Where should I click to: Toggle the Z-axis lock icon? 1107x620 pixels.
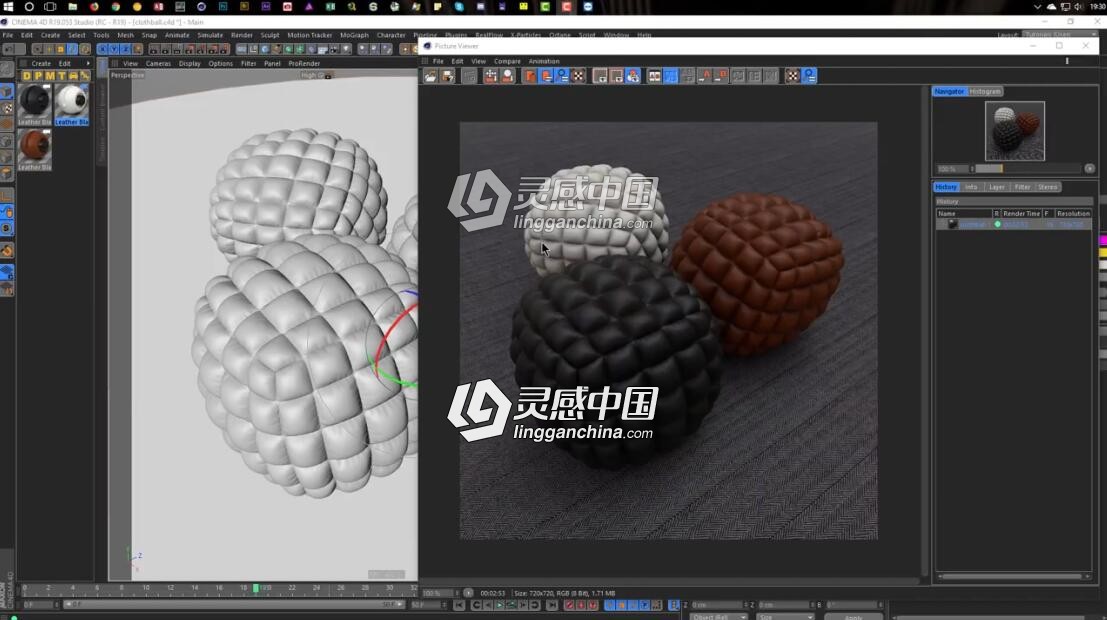125,49
